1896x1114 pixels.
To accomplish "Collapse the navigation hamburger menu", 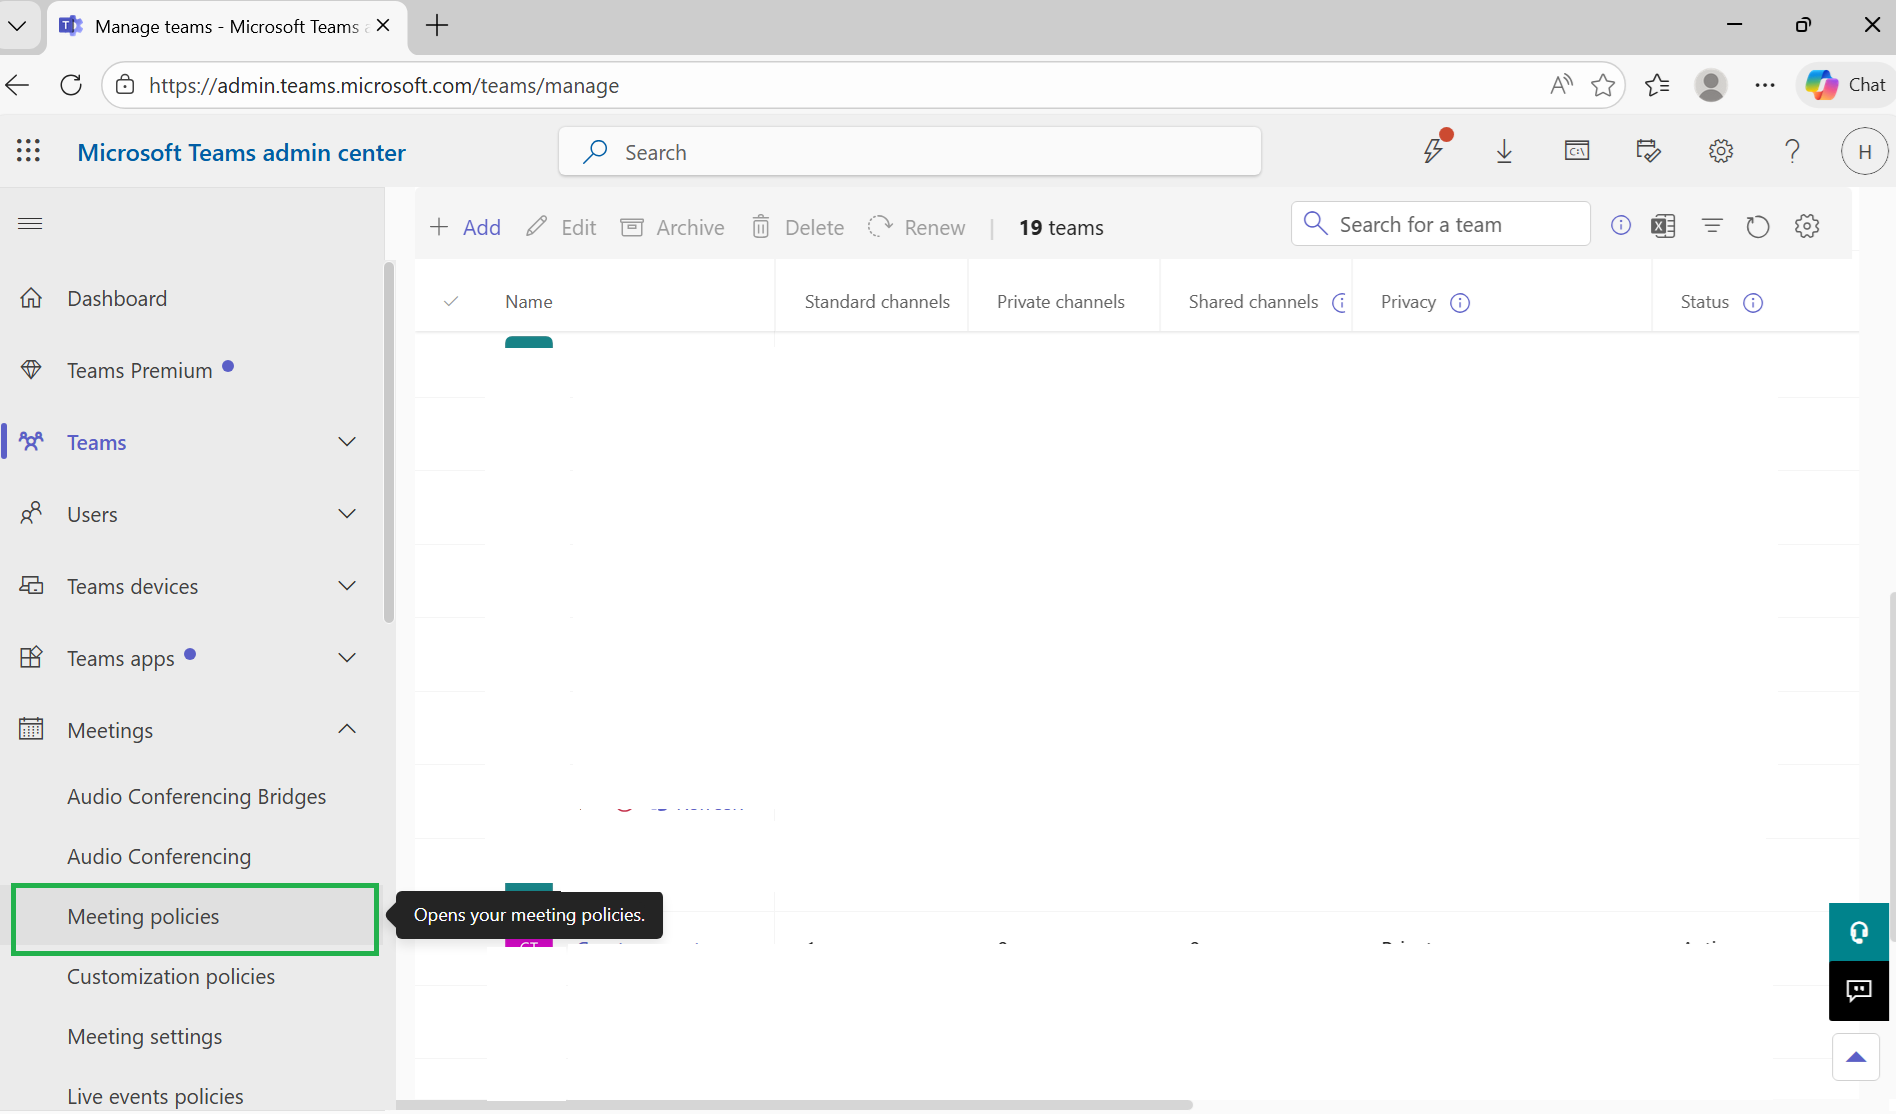I will tap(30, 223).
